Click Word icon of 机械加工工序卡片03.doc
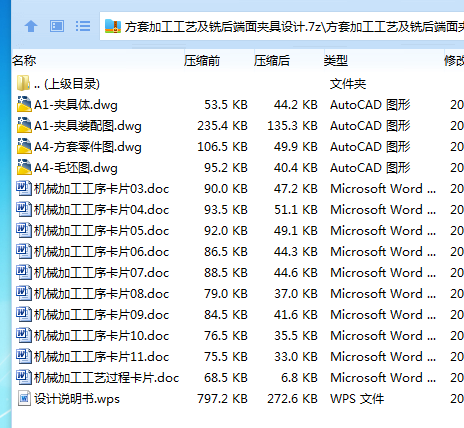 24,188
